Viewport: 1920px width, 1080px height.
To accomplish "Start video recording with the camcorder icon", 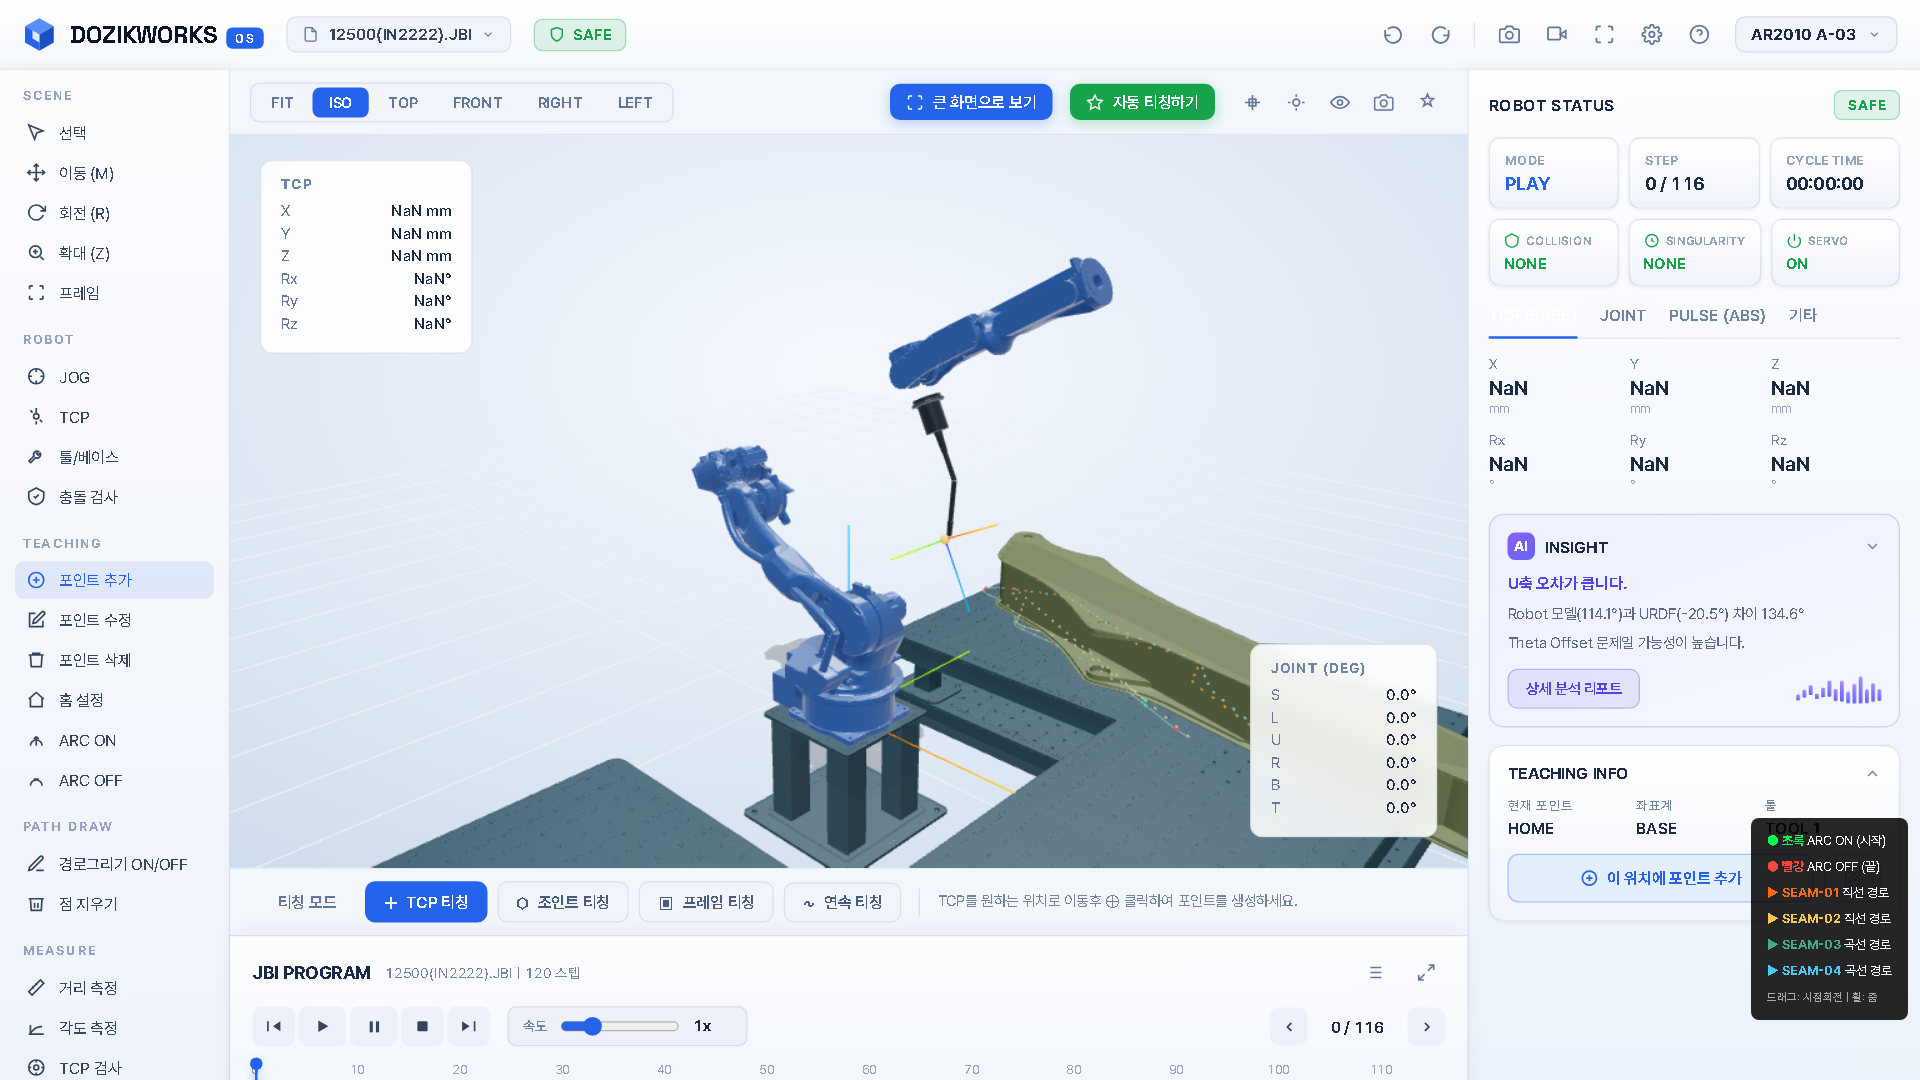I will (x=1557, y=35).
